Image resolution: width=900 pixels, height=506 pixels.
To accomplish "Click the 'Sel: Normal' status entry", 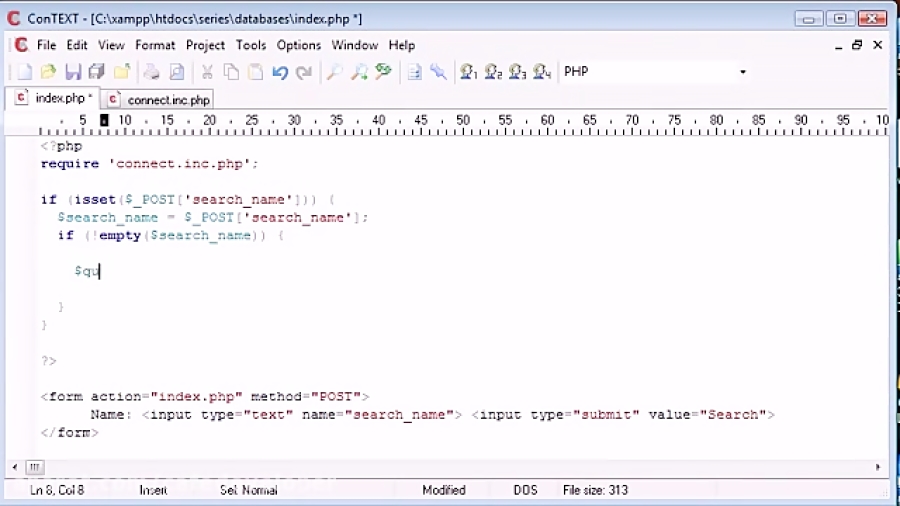I will 249,490.
